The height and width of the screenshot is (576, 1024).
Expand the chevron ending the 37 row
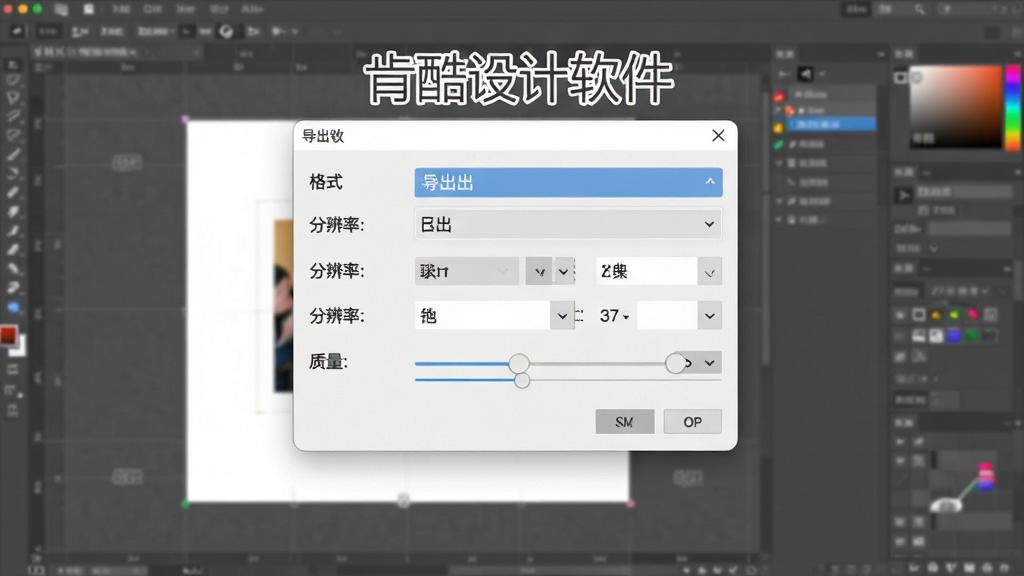point(709,316)
